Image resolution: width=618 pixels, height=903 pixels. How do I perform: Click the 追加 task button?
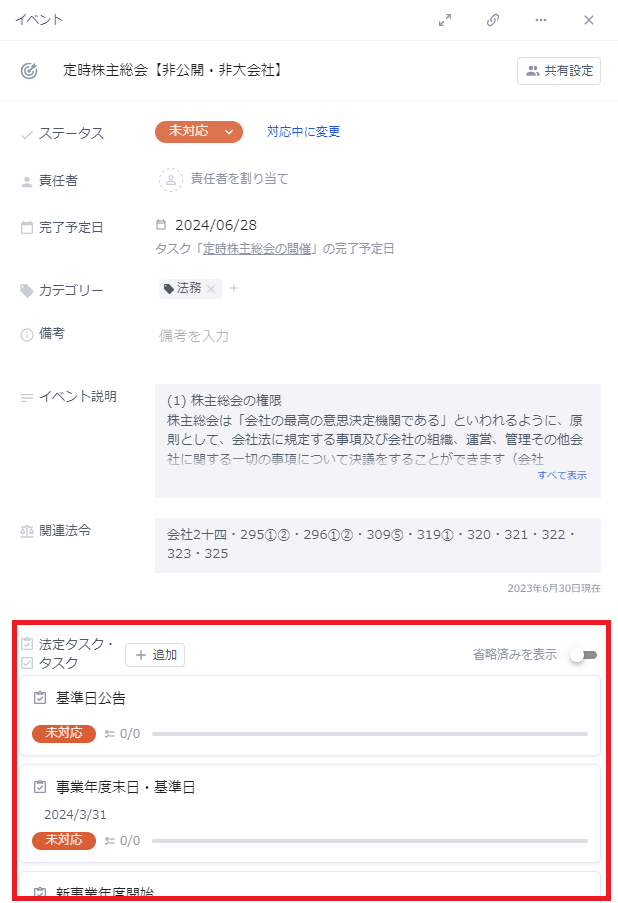(155, 655)
